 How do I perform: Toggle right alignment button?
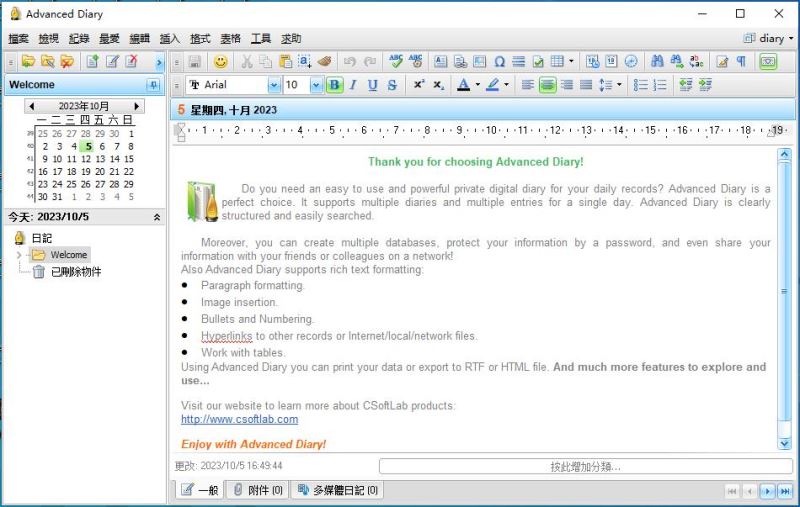tap(566, 85)
